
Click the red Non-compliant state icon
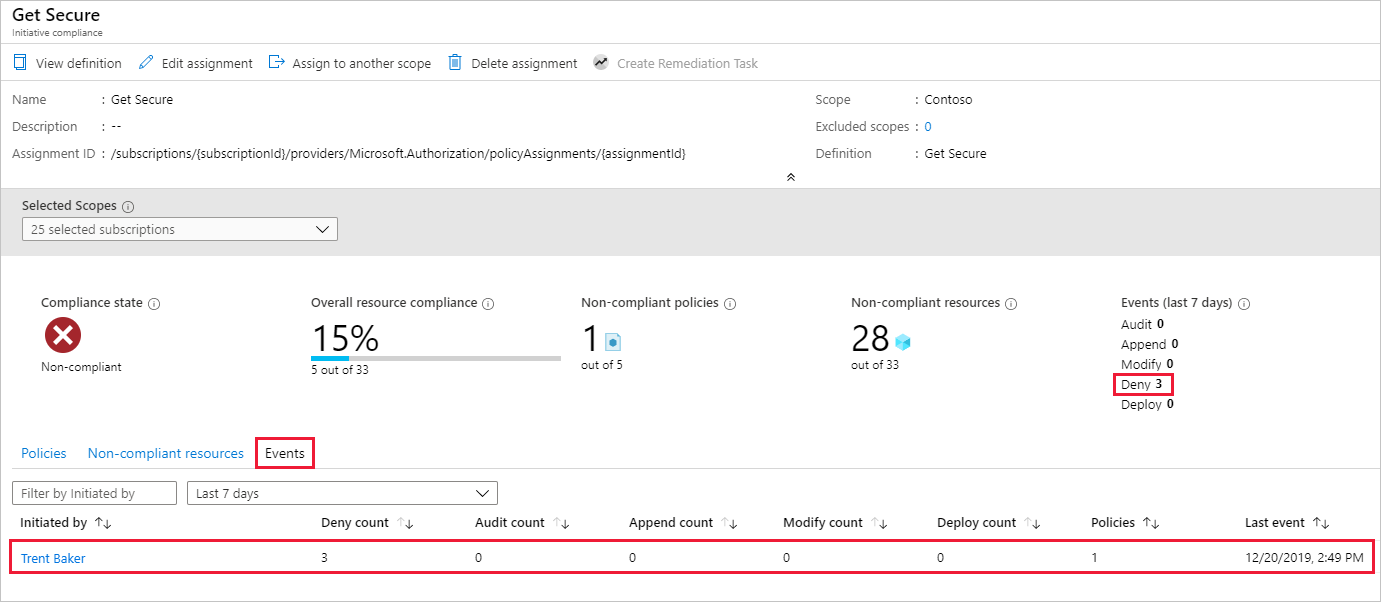click(x=62, y=336)
